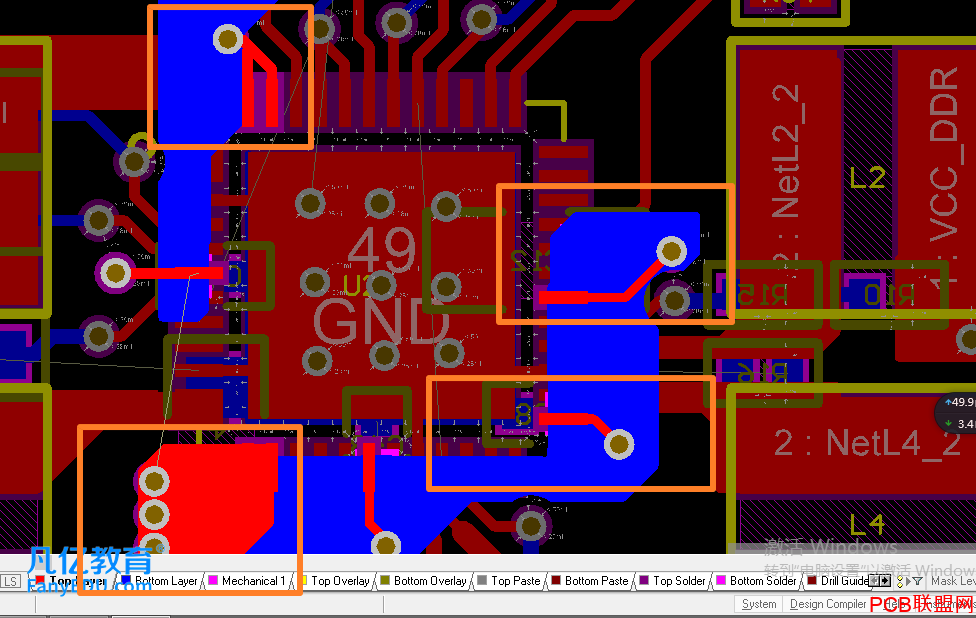Image resolution: width=976 pixels, height=618 pixels.
Task: Activate the Top Overlay layer tab
Action: point(340,581)
